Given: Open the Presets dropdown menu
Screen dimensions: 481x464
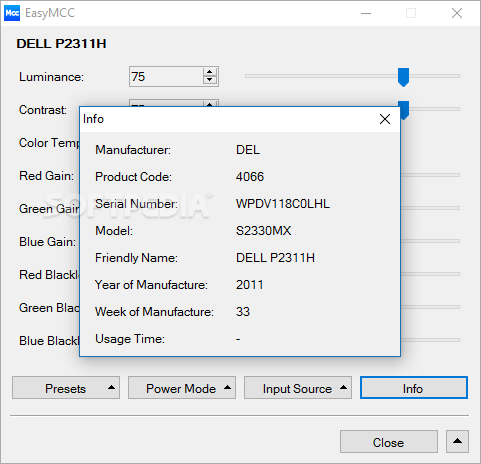Looking at the screenshot, I should click(66, 388).
